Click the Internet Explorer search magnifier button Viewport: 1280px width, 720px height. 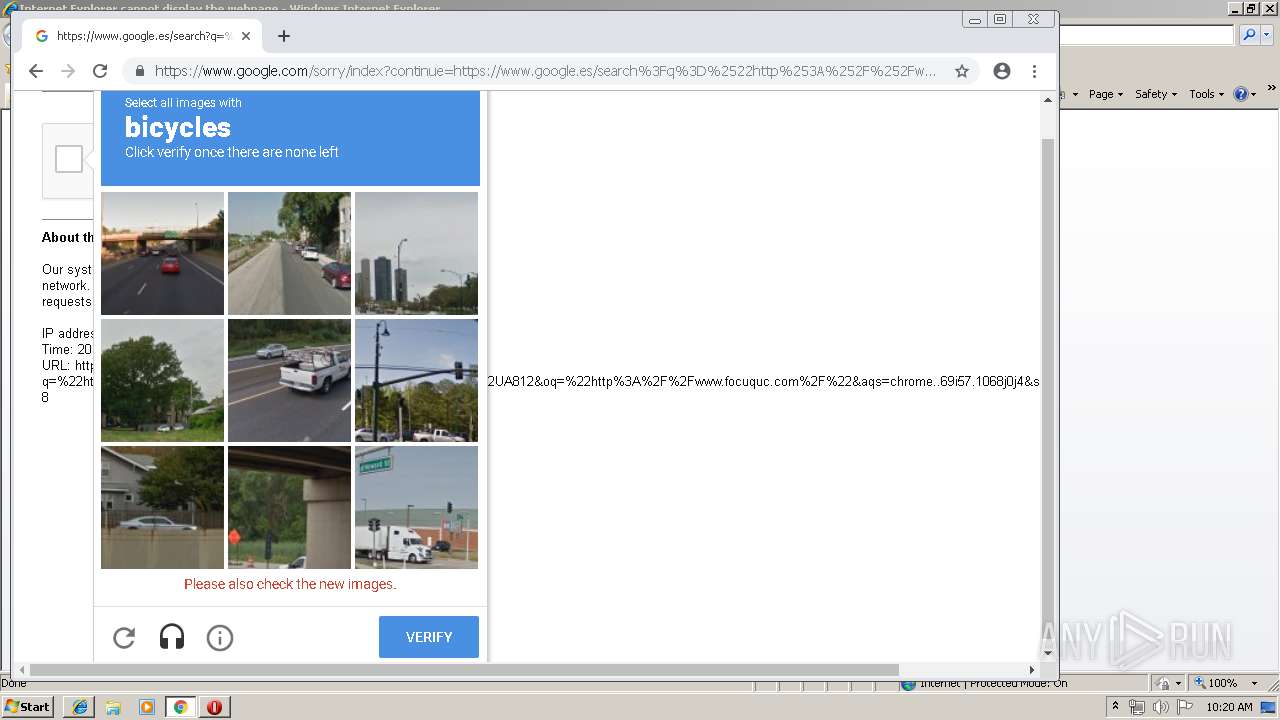click(x=1249, y=35)
